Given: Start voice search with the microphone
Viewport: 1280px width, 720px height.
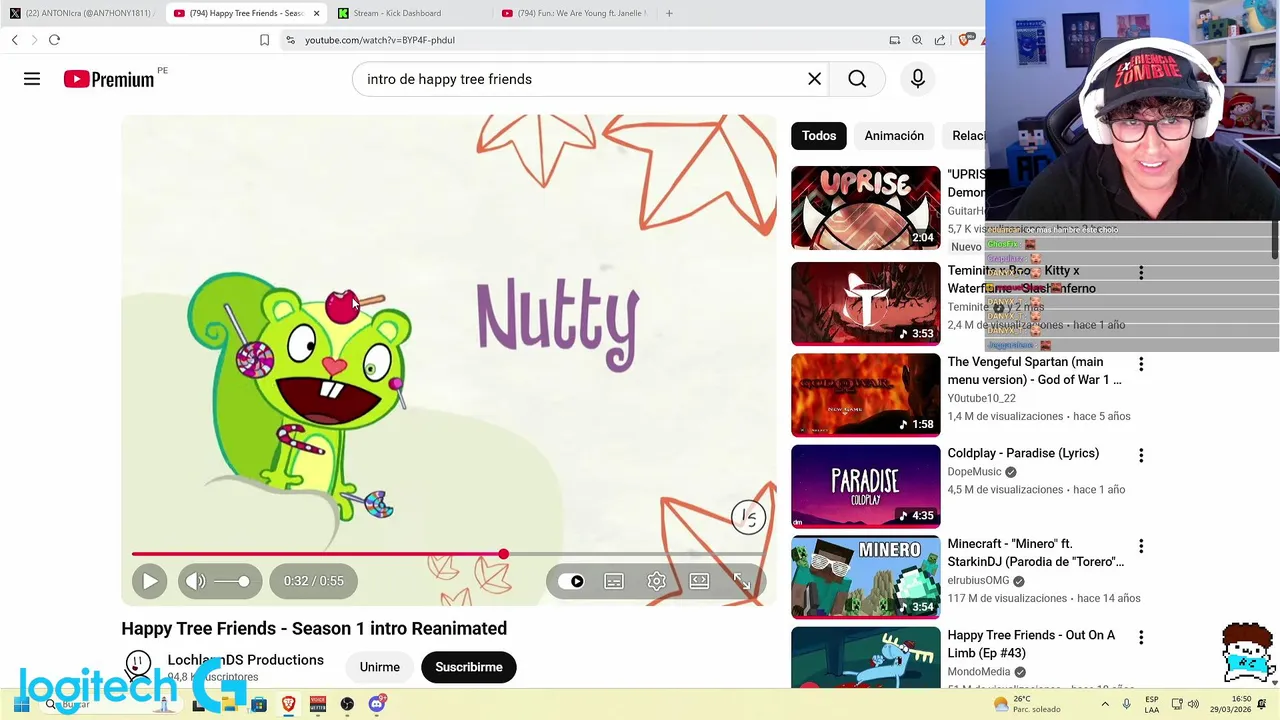Looking at the screenshot, I should point(918,79).
